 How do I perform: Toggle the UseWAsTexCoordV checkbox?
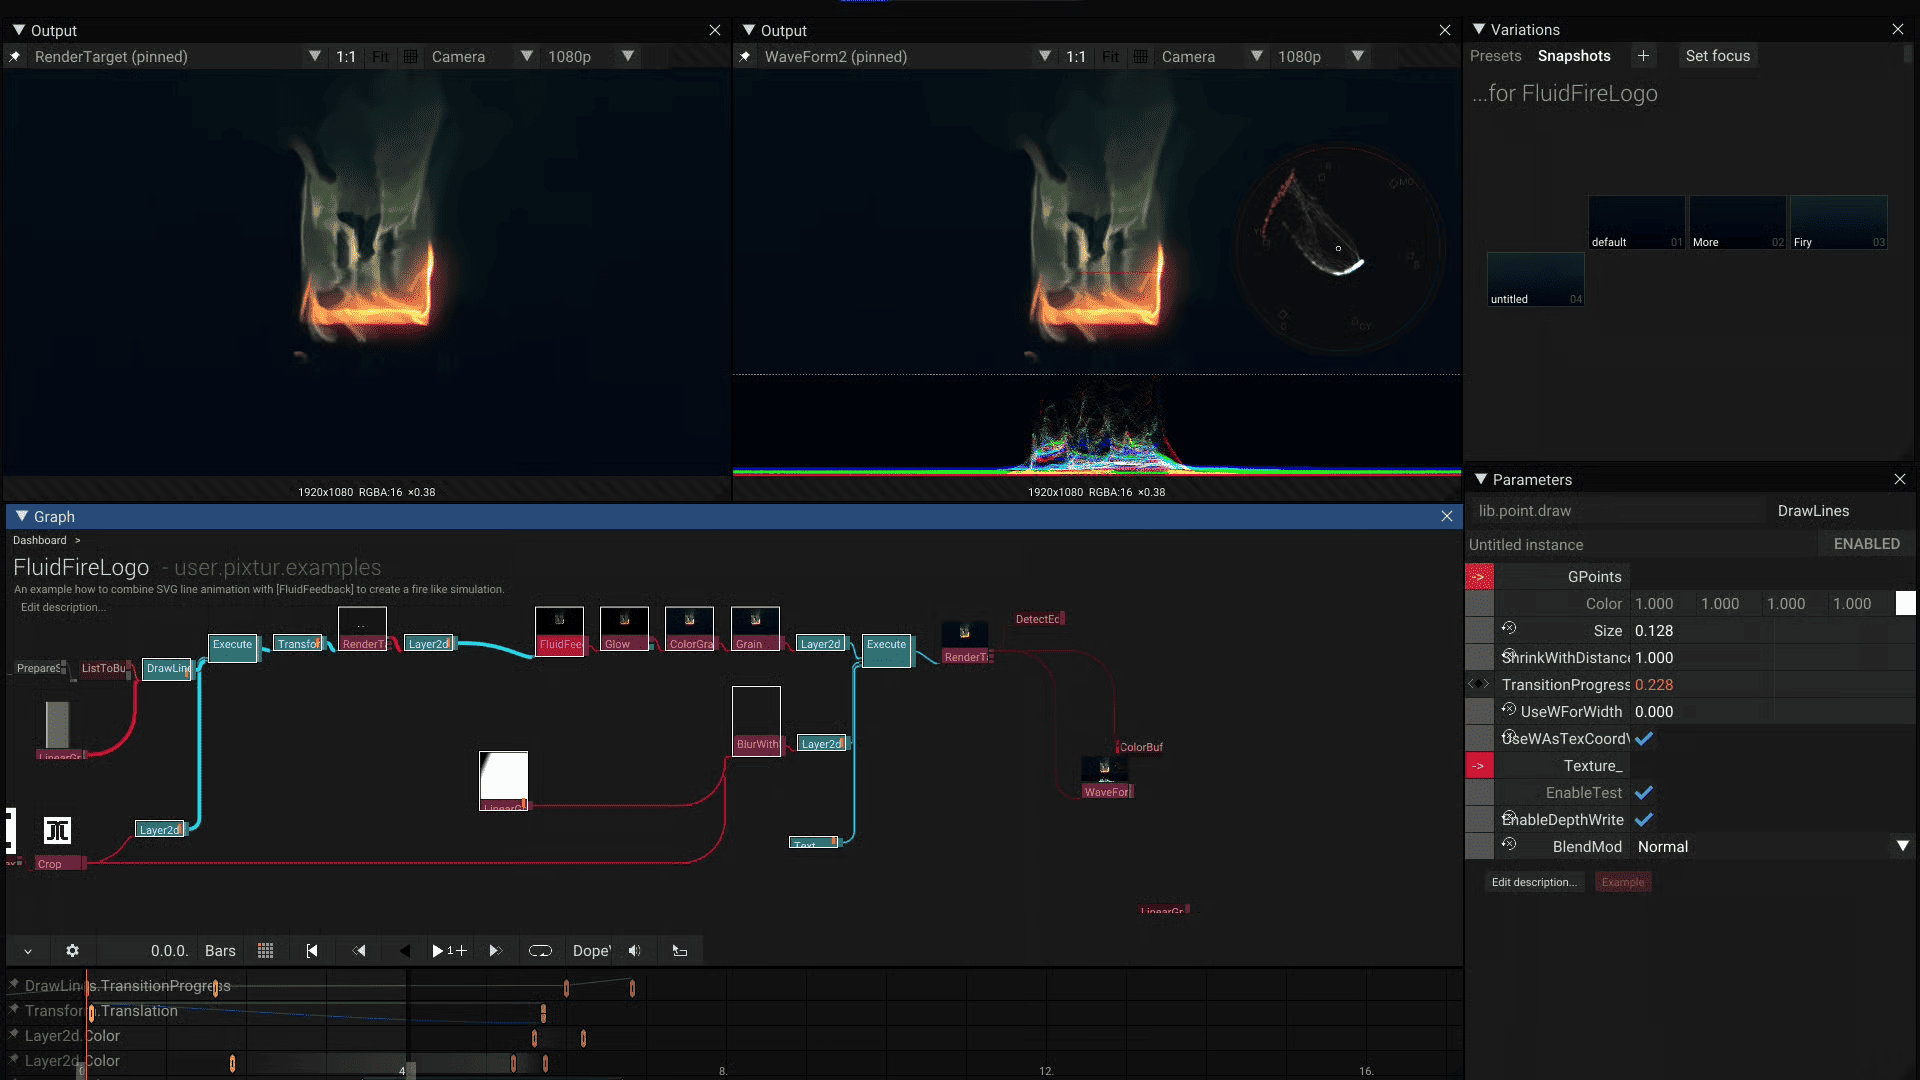1644,739
